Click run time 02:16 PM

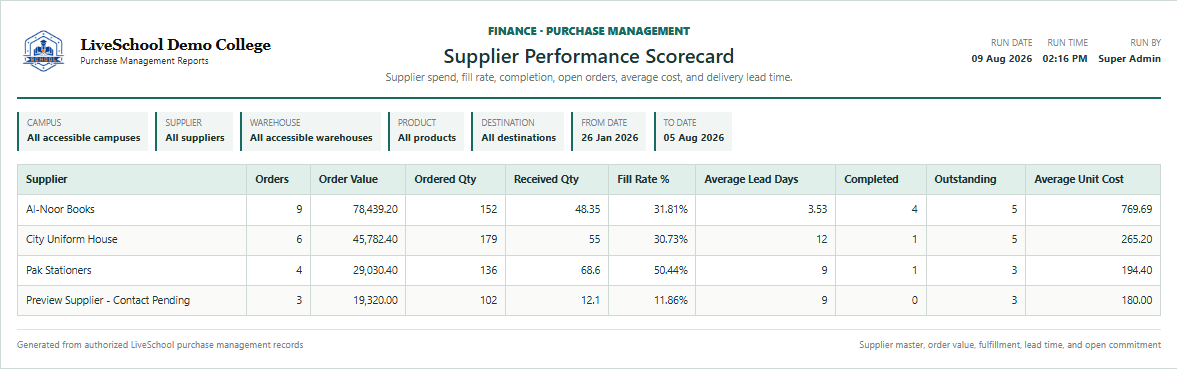point(1065,59)
